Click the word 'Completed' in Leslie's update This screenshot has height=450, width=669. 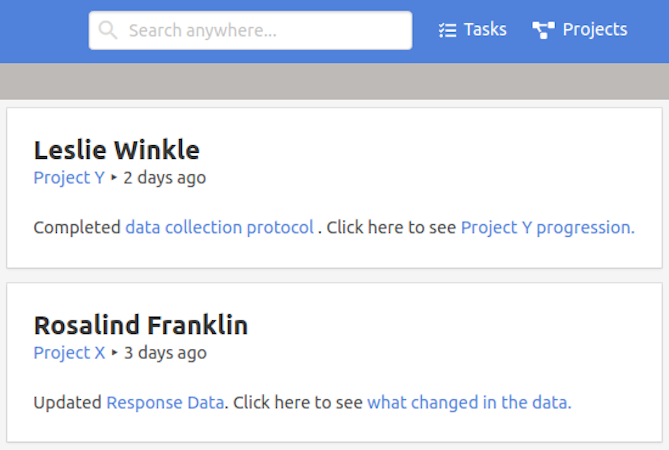tap(77, 227)
